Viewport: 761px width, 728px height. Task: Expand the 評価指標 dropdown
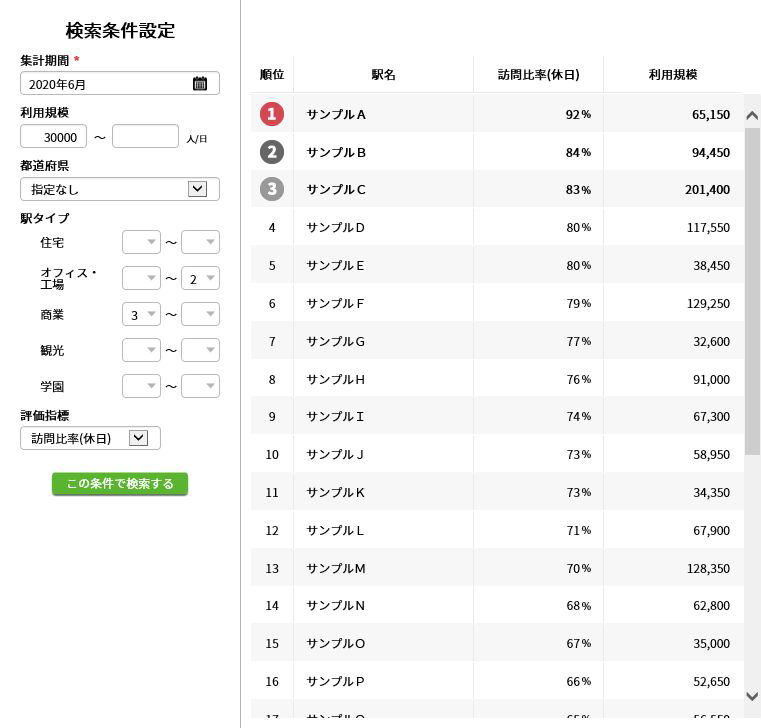tap(139, 438)
